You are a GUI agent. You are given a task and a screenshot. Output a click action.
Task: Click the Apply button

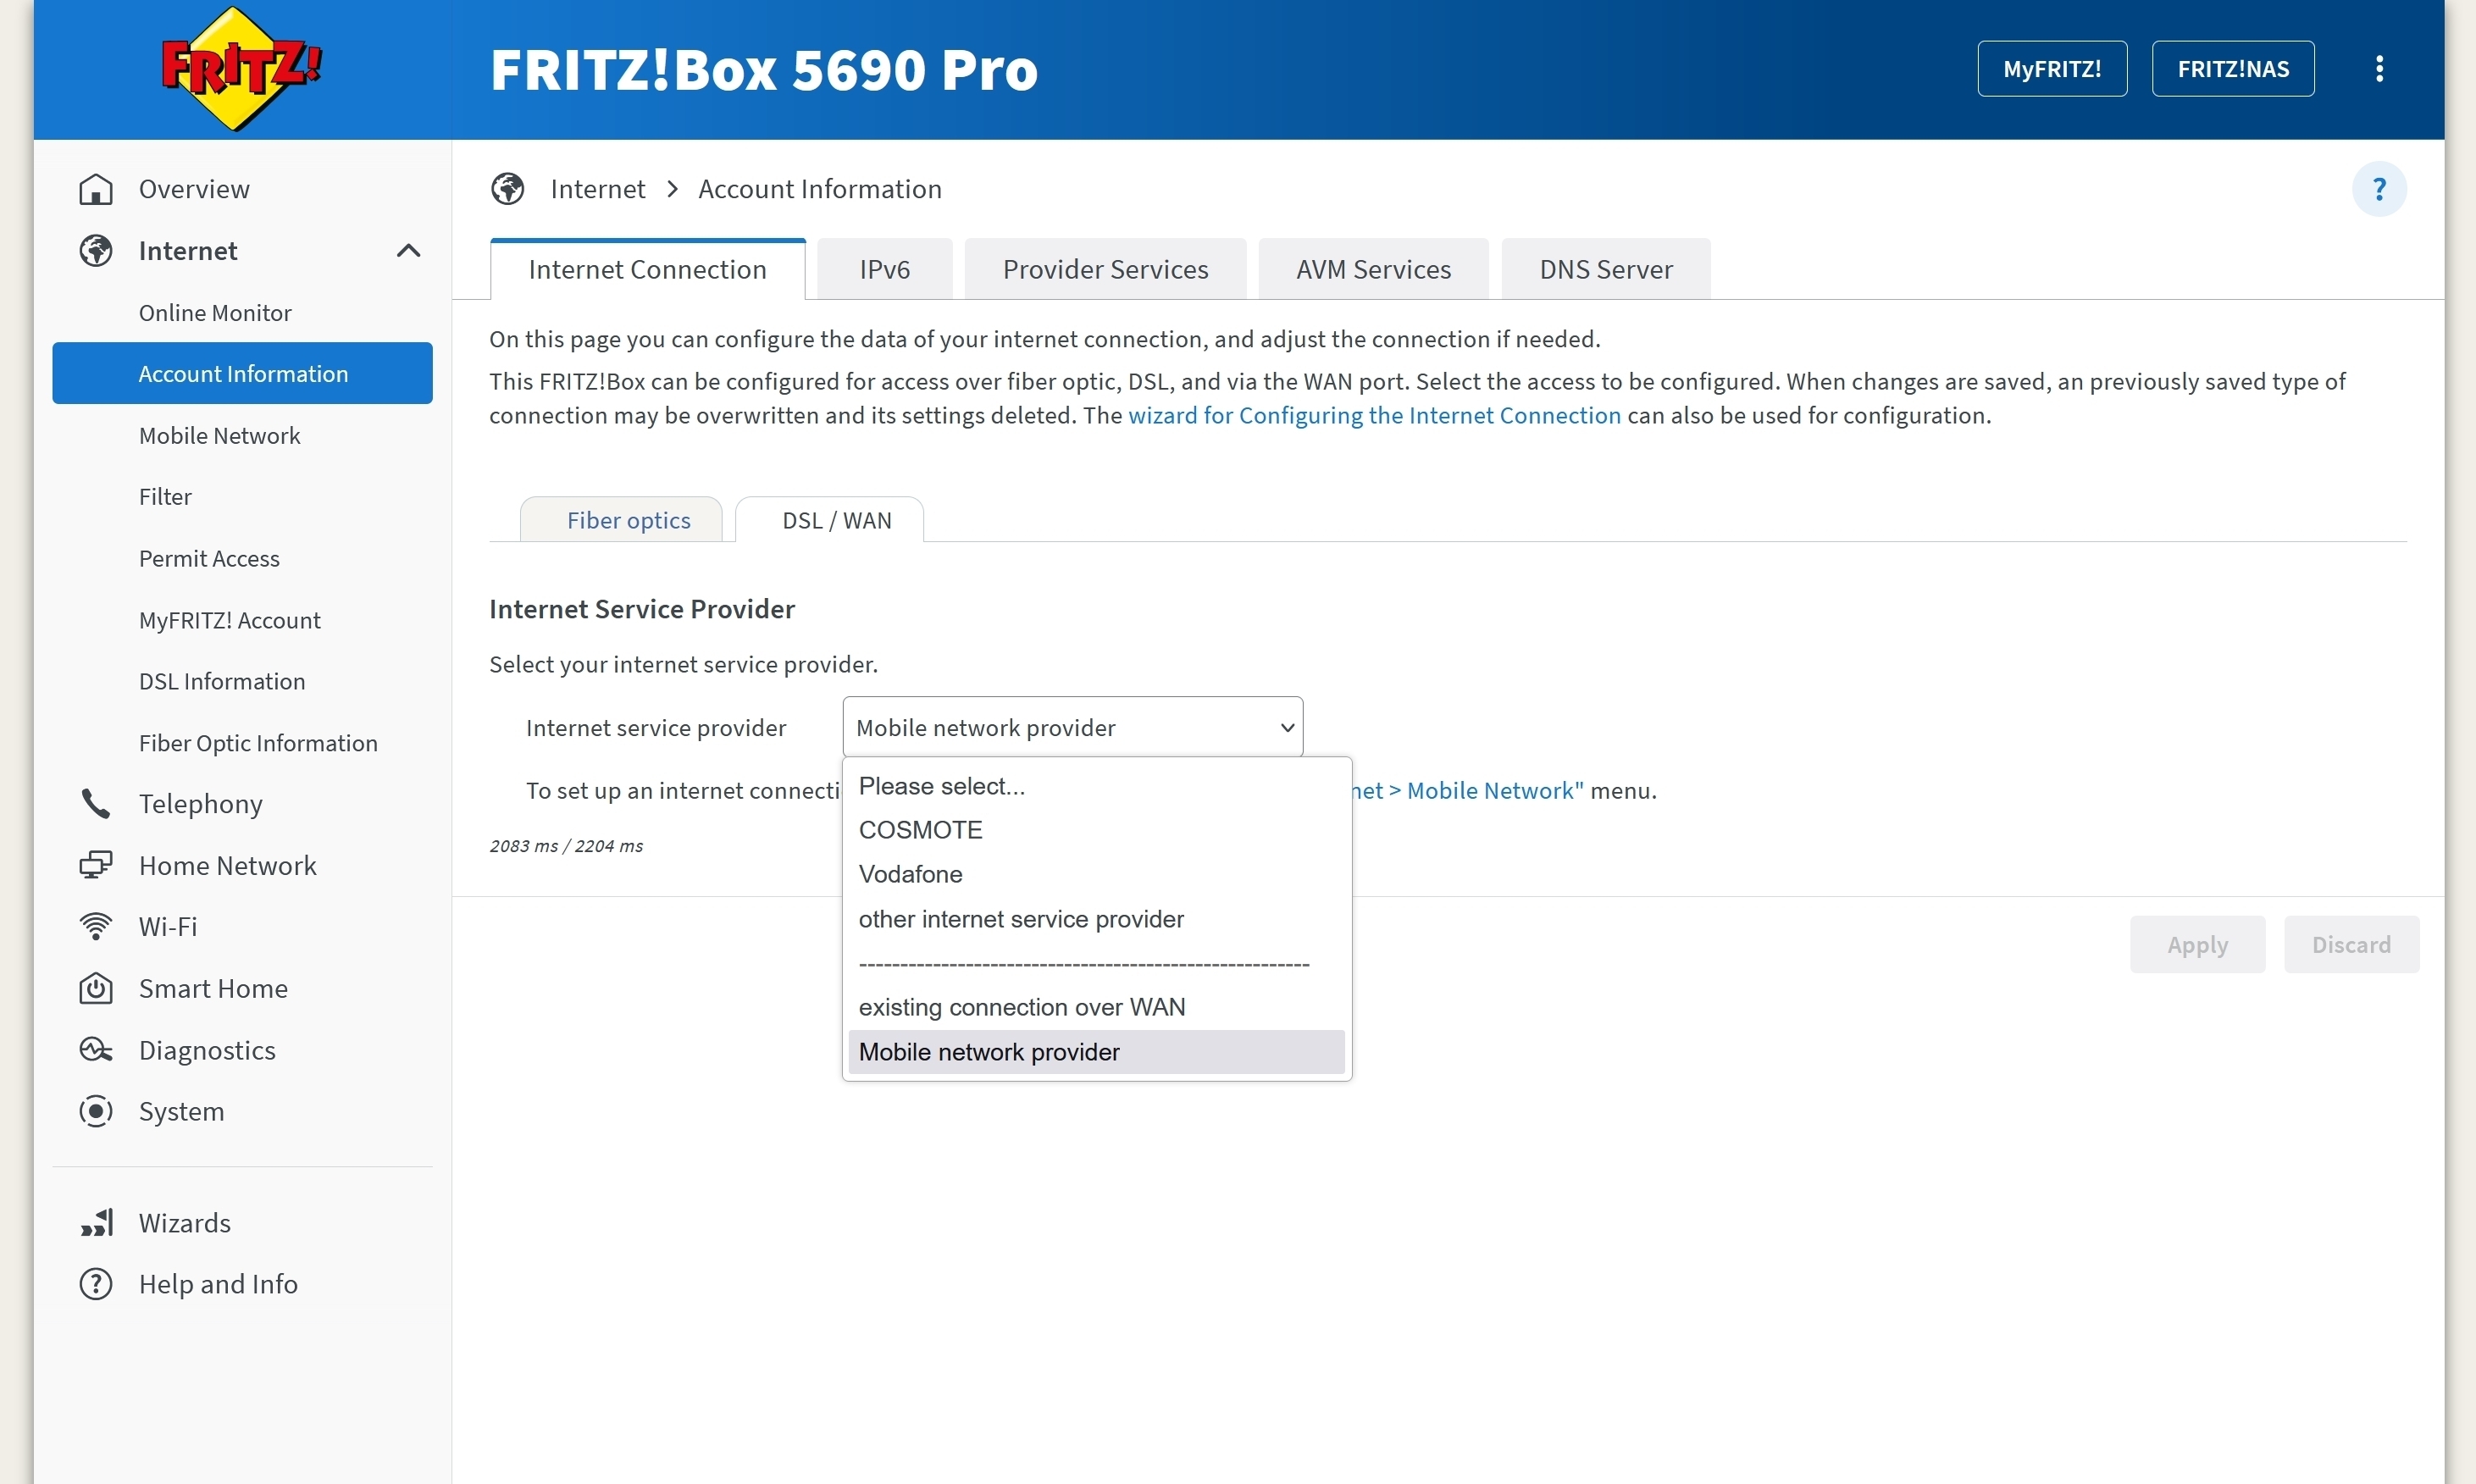(x=2197, y=944)
